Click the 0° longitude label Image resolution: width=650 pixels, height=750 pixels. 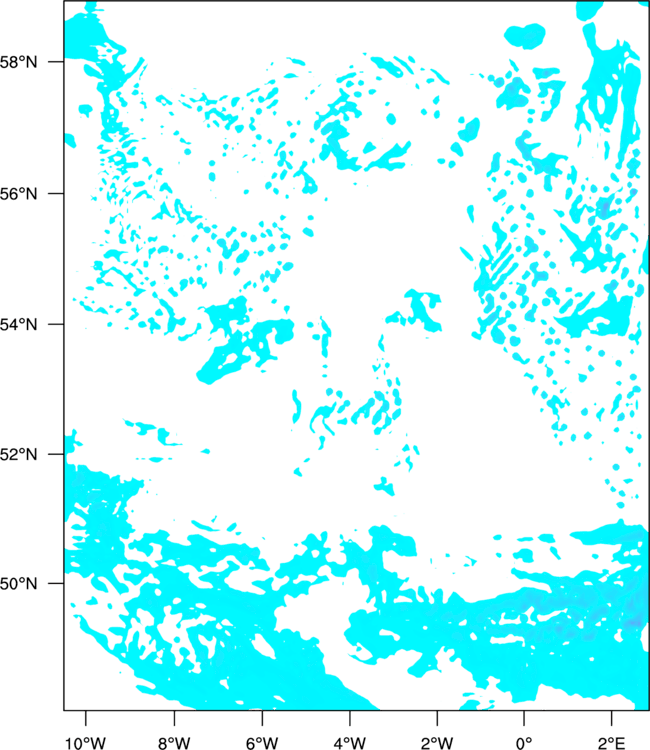pos(524,742)
